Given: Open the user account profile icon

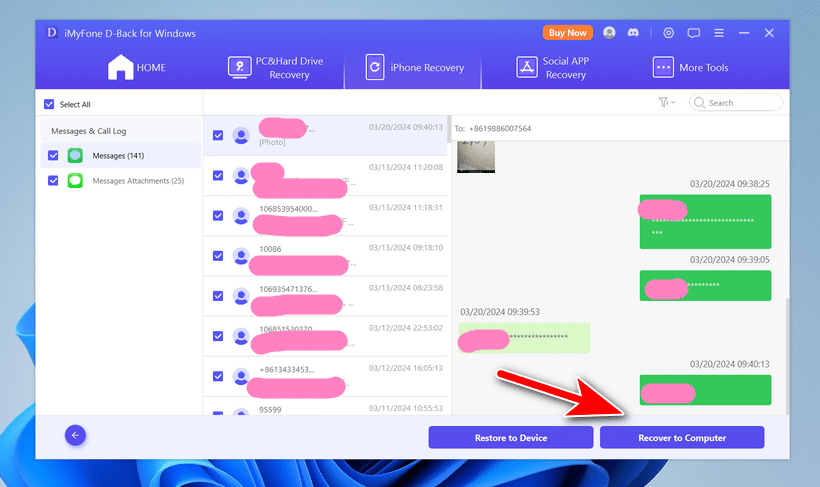Looking at the screenshot, I should 610,33.
